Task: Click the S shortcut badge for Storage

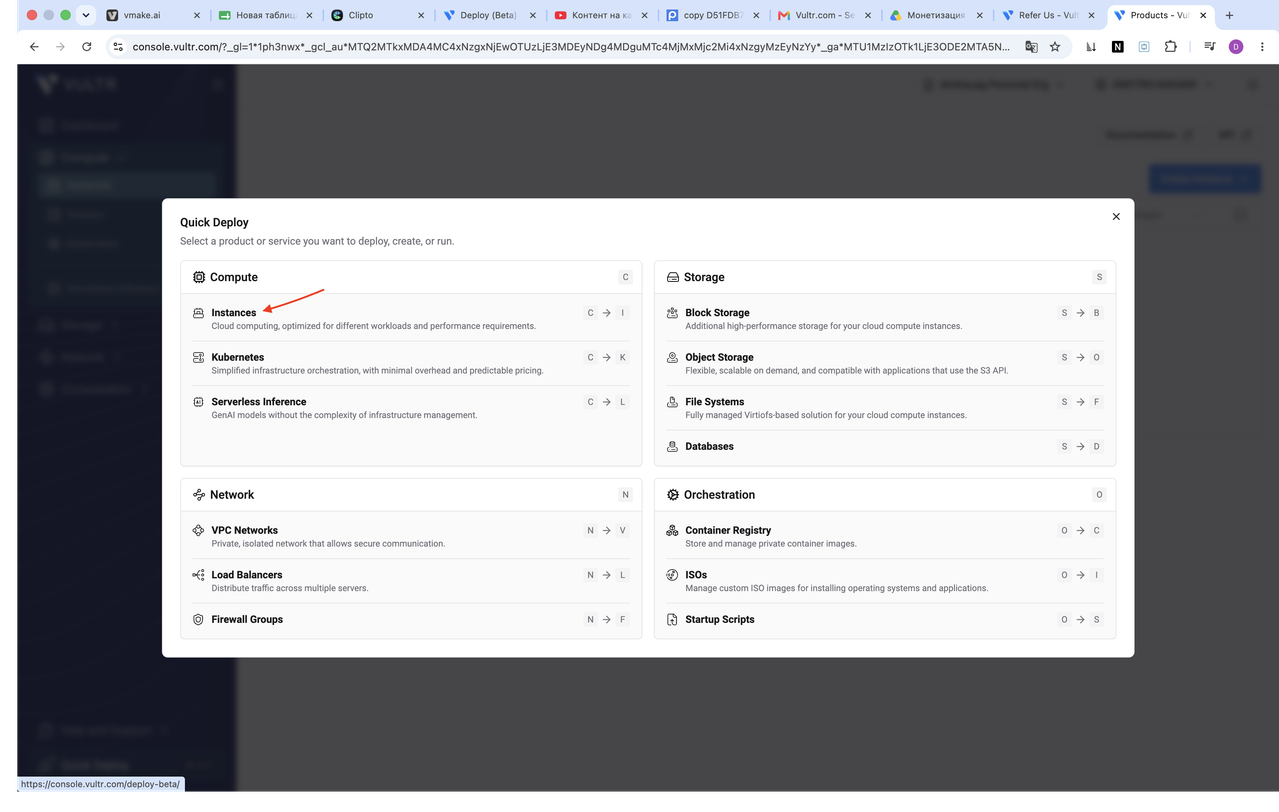Action: [x=1099, y=277]
